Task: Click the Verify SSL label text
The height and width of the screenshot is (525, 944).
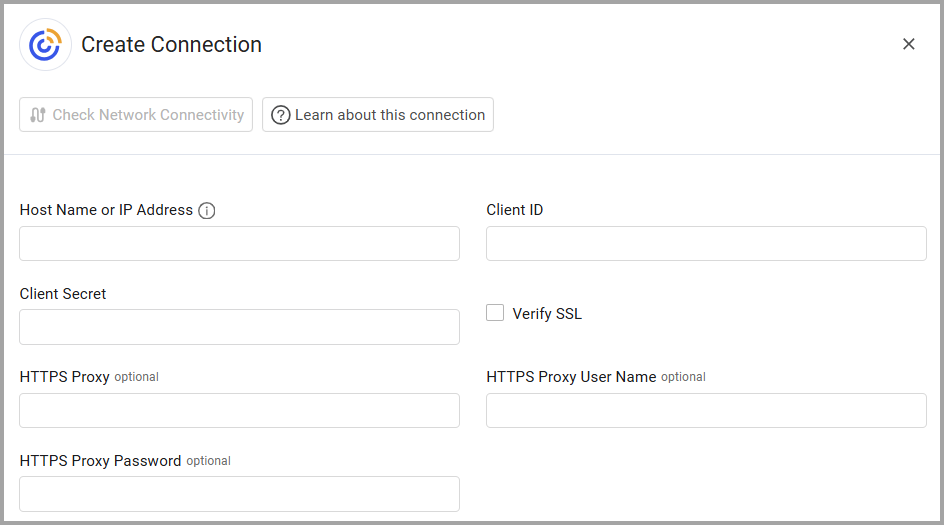Action: coord(547,314)
